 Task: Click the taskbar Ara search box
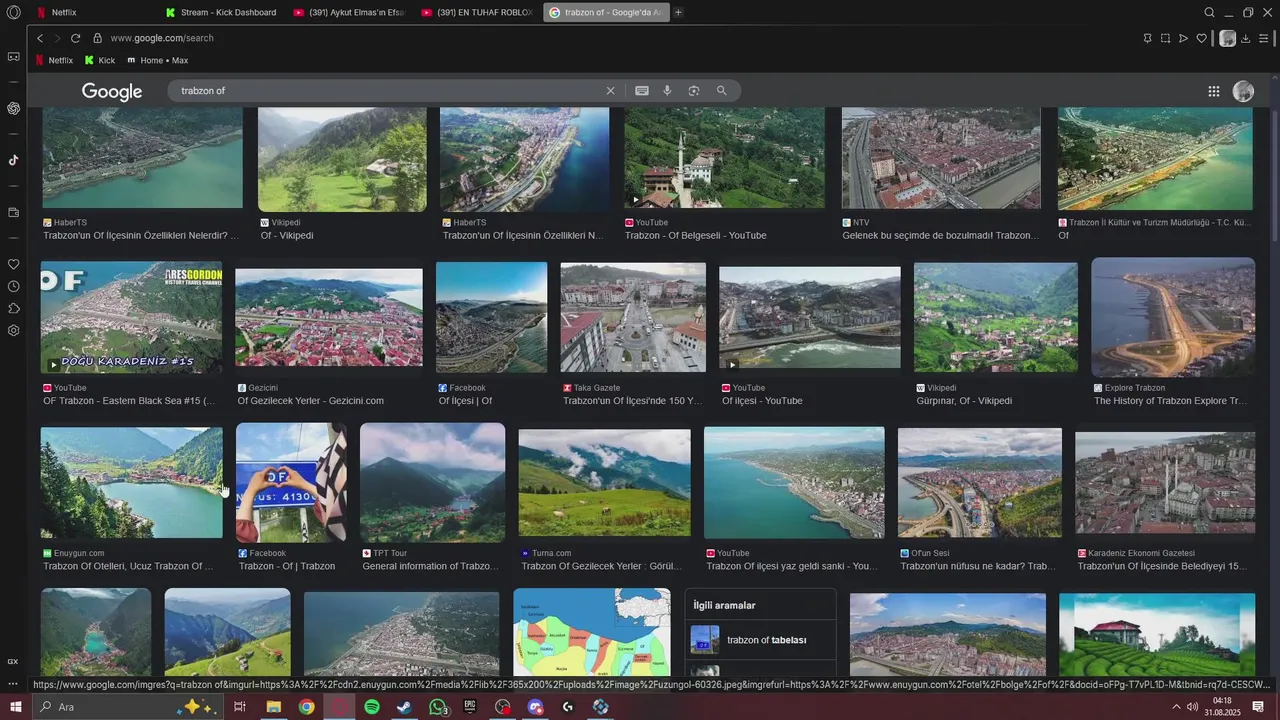[x=126, y=707]
